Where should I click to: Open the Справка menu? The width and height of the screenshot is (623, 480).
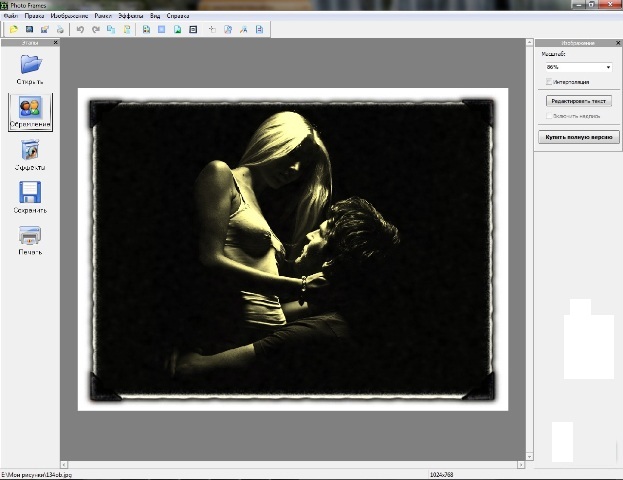[x=178, y=17]
